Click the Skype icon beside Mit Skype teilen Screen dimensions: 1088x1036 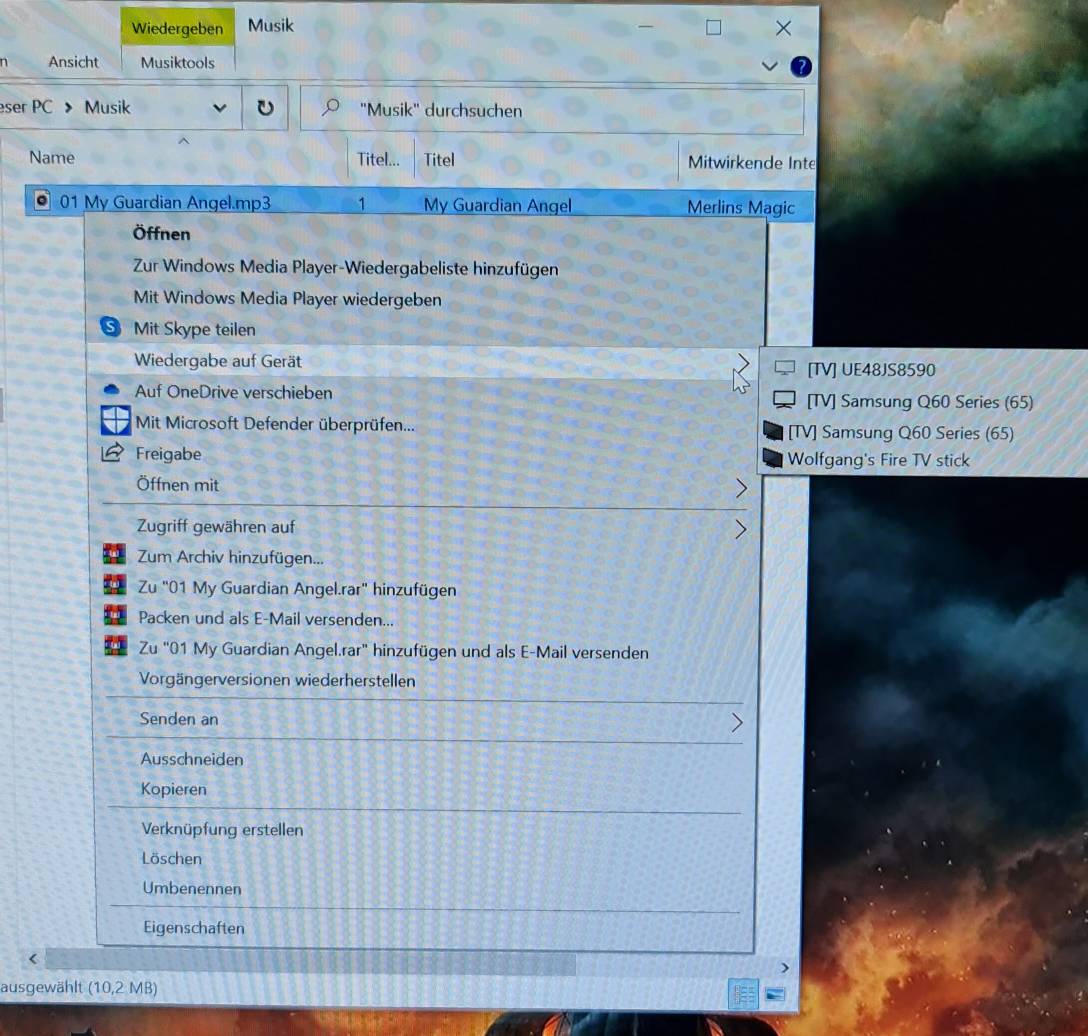(x=111, y=328)
